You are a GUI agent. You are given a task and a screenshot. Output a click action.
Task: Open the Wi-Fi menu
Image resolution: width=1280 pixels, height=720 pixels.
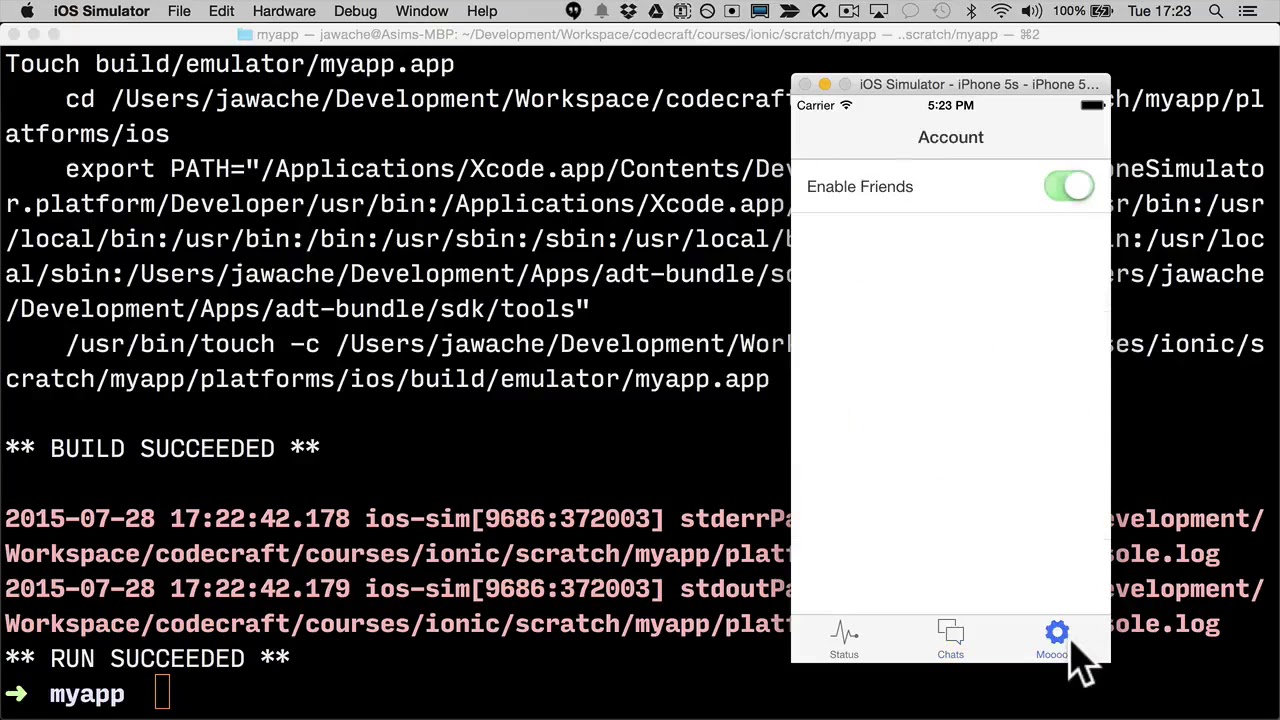(x=1001, y=11)
